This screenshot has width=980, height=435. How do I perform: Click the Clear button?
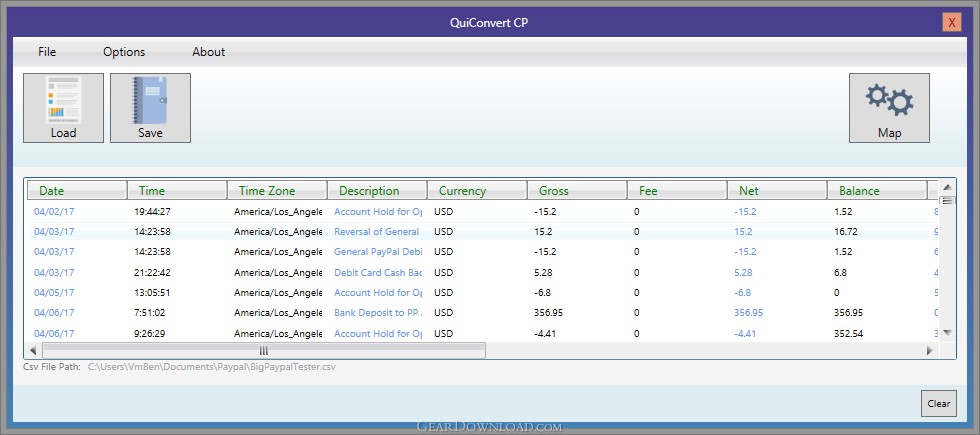pyautogui.click(x=939, y=403)
